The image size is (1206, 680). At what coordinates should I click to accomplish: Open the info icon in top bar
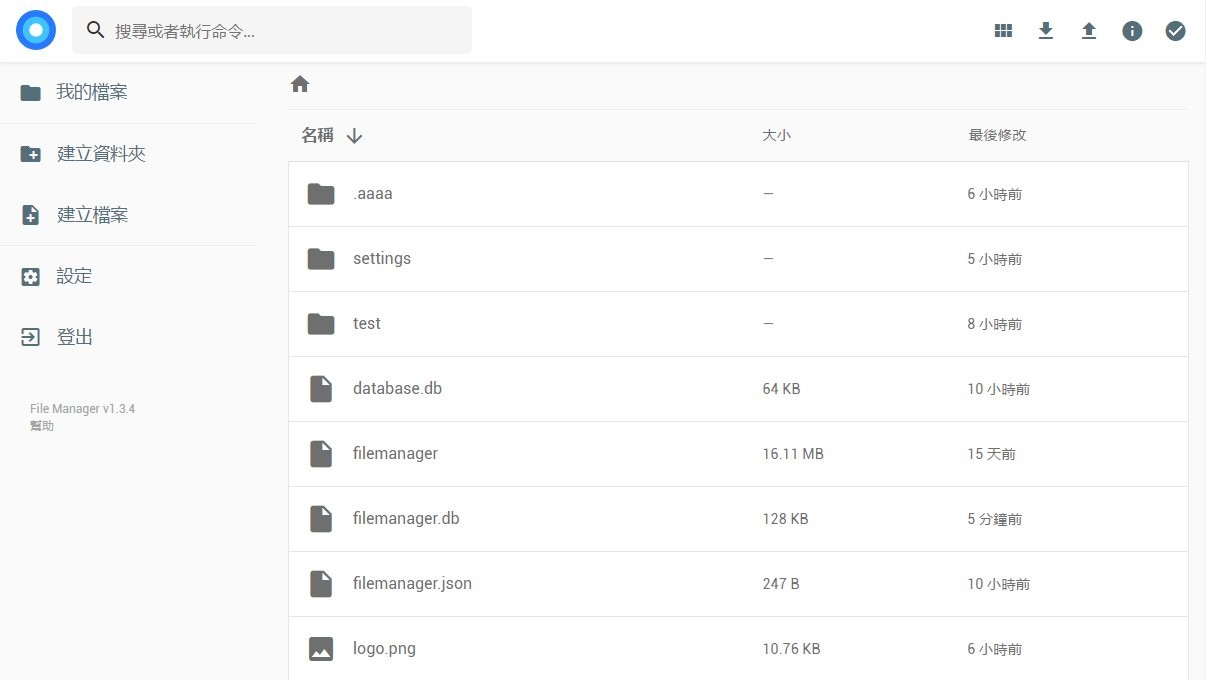pos(1132,31)
